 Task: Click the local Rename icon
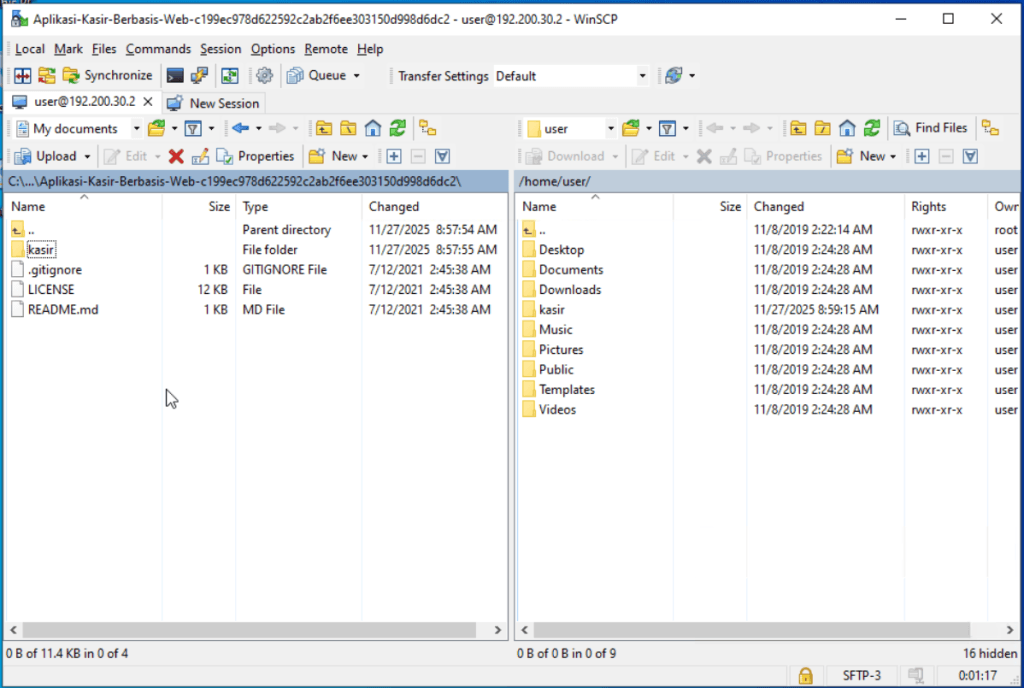pyautogui.click(x=200, y=156)
